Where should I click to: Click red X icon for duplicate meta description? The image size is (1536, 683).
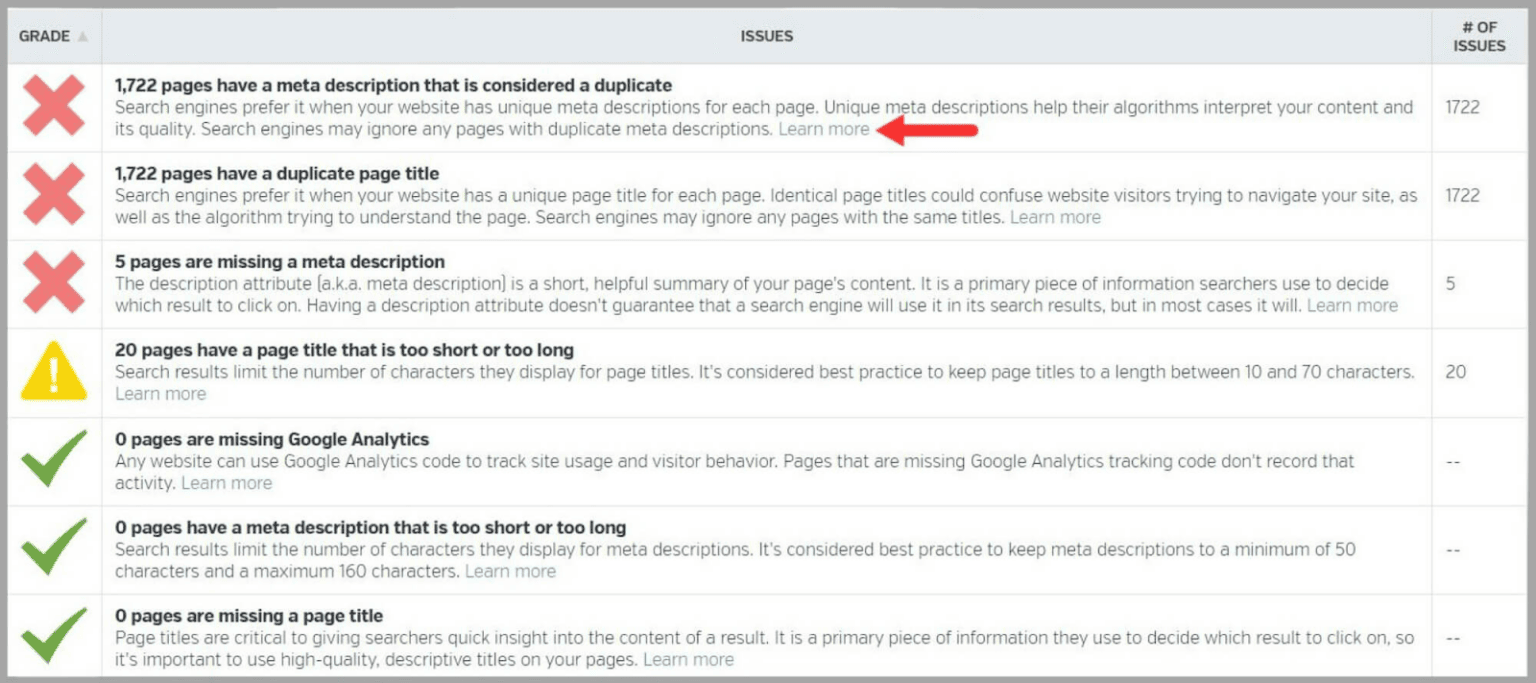tap(54, 108)
